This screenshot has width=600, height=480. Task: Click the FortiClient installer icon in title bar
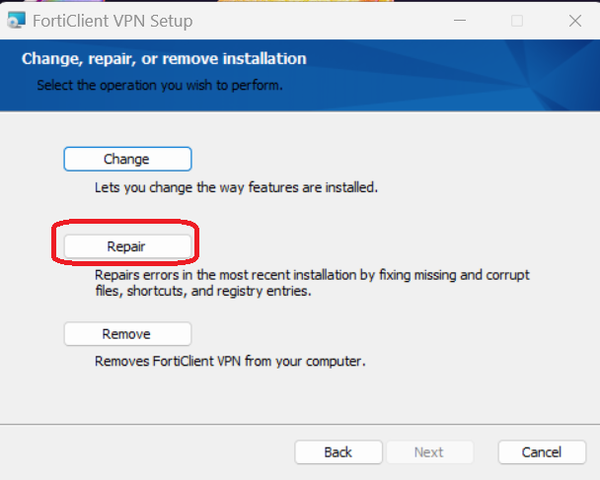(x=16, y=20)
